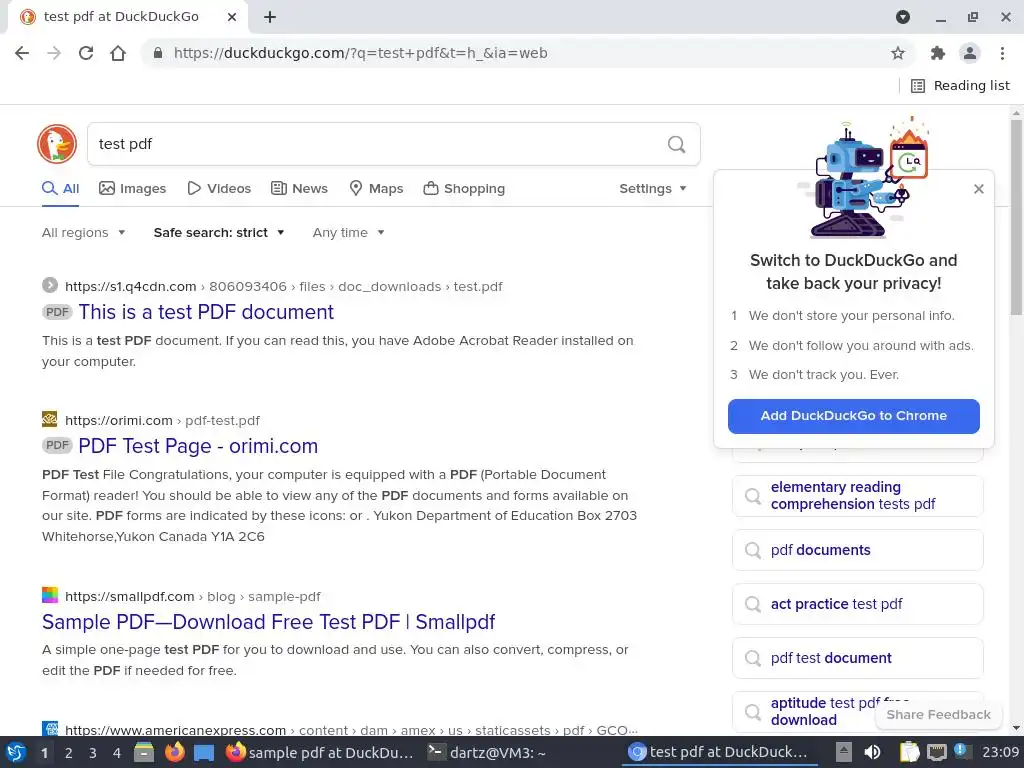Open the Reading list panel
This screenshot has width=1024, height=768.
(960, 86)
